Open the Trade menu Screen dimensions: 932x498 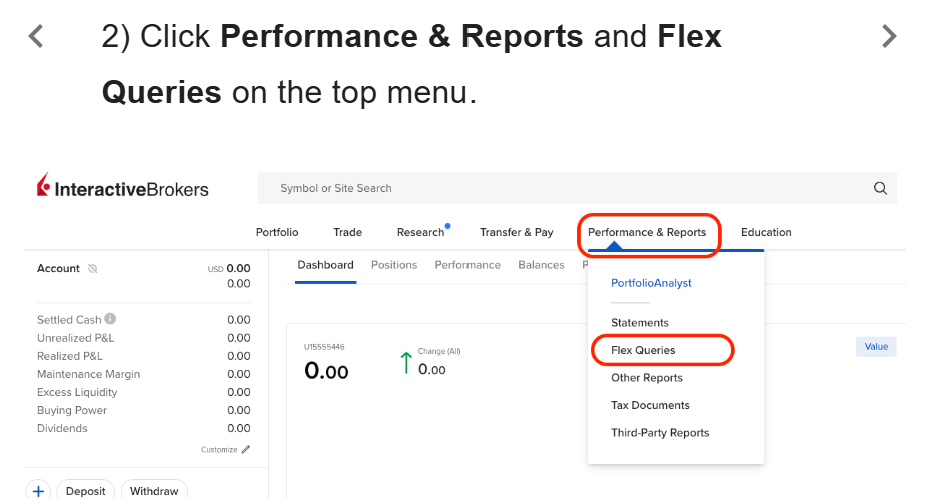(x=348, y=232)
